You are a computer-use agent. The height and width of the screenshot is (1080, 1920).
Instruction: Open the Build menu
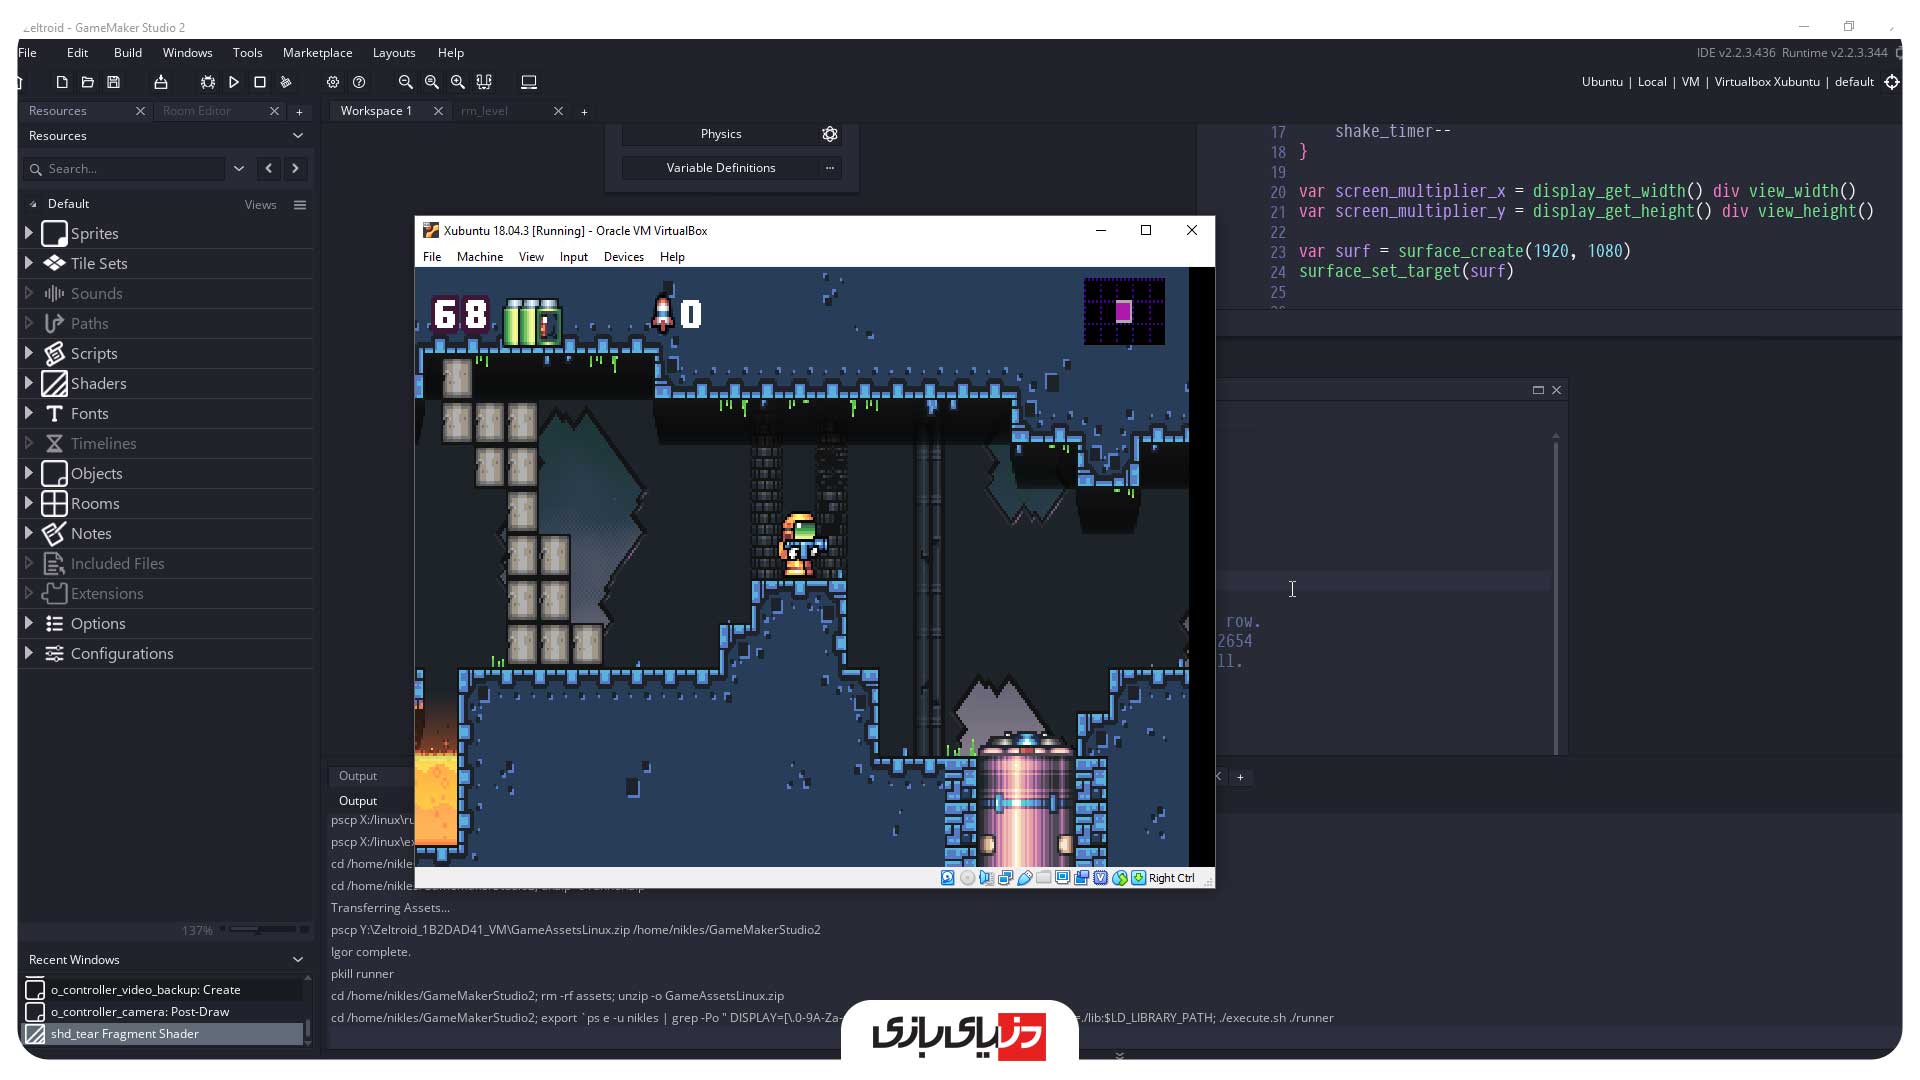click(127, 53)
